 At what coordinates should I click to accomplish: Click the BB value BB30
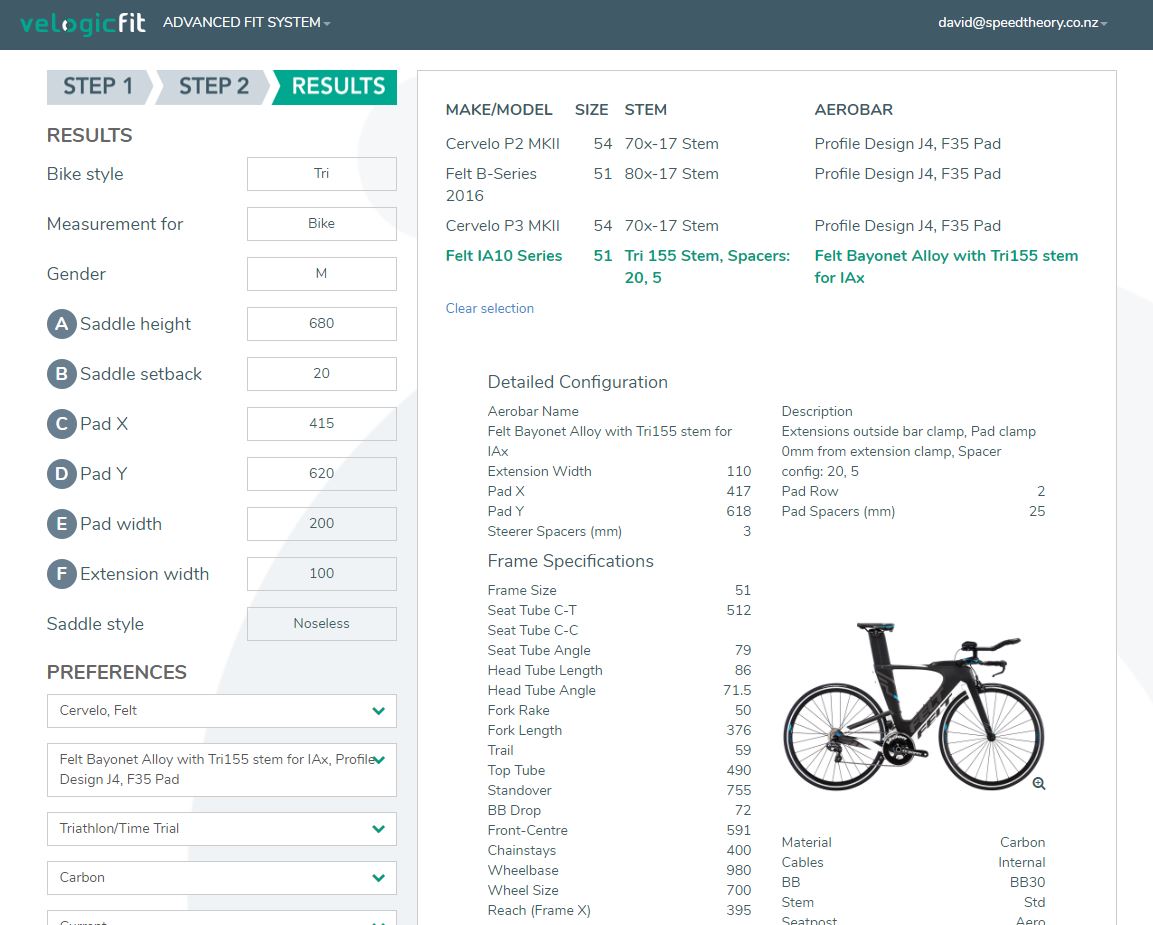click(1027, 882)
